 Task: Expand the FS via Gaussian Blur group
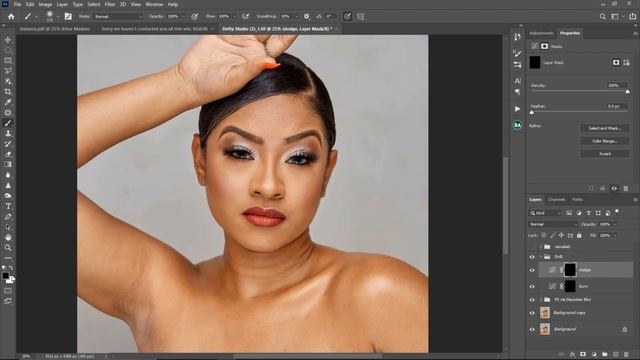[541, 300]
